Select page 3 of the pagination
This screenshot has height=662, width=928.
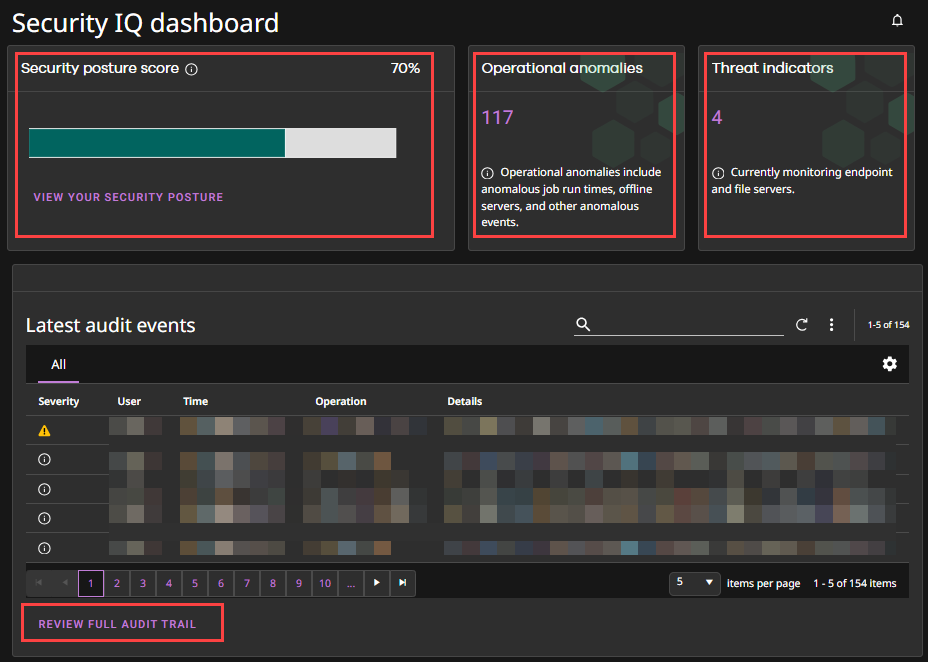click(x=142, y=583)
